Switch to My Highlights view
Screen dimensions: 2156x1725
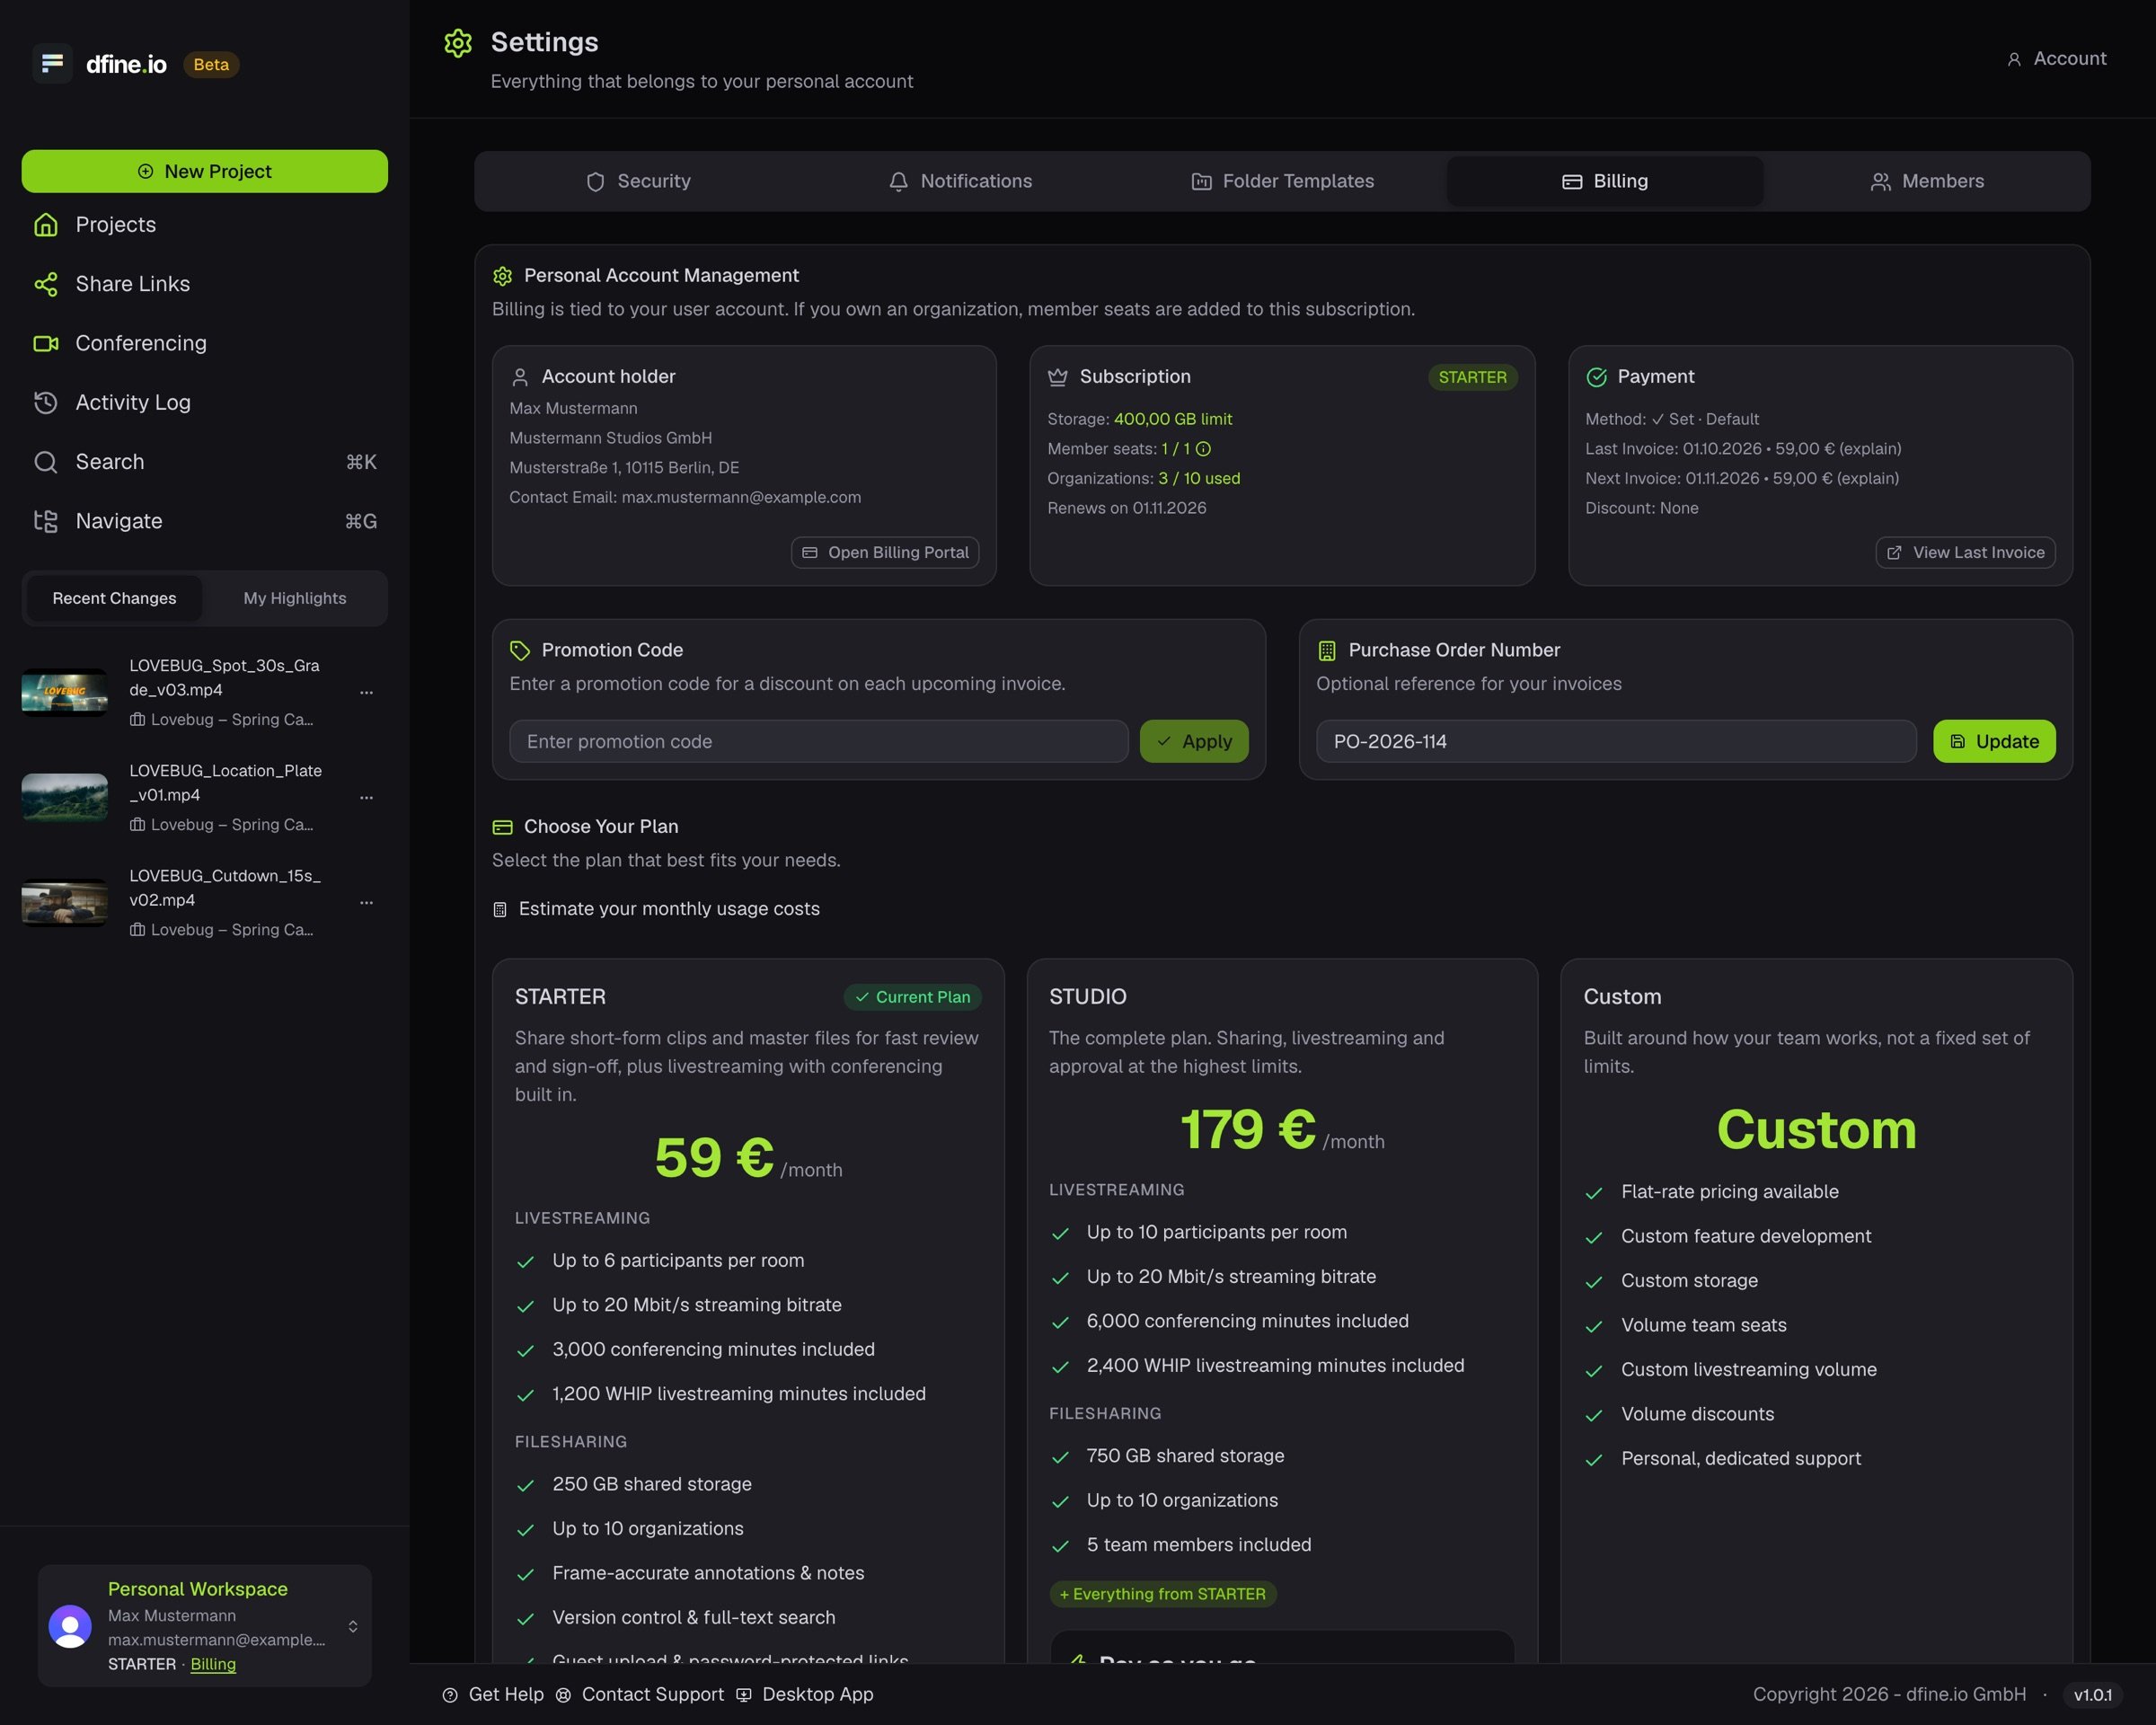(295, 598)
